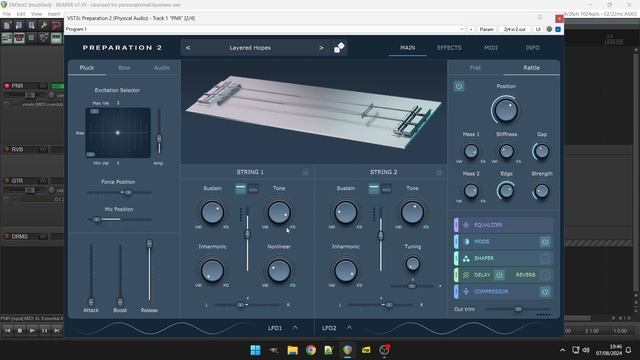Open the Program 1 preset dropdown
Screen dimensions: 640x360
pyautogui.click(x=264, y=29)
